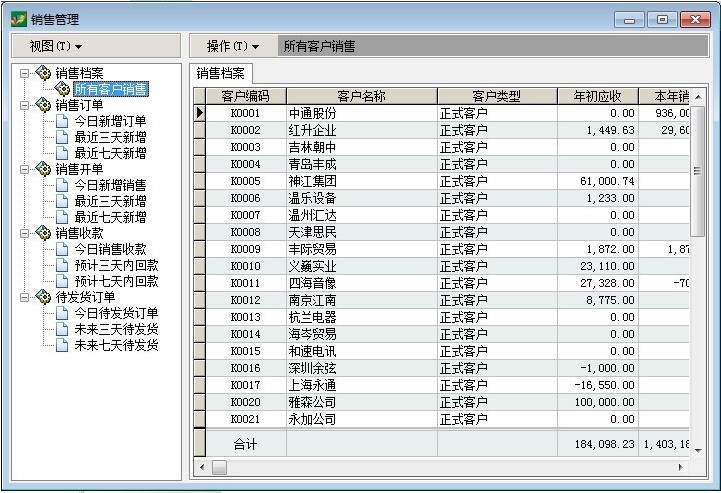Click the 销售开单 folder icon
The width and height of the screenshot is (721, 493).
[43, 169]
